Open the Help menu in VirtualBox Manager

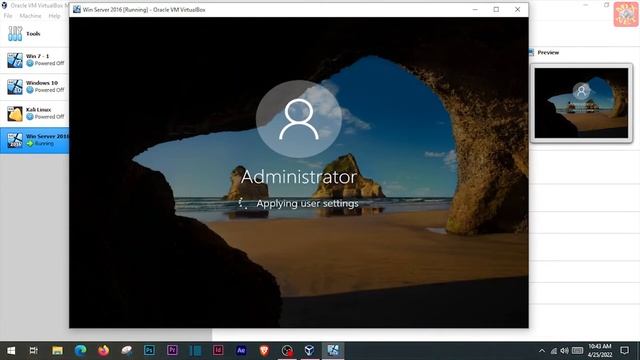pos(54,16)
